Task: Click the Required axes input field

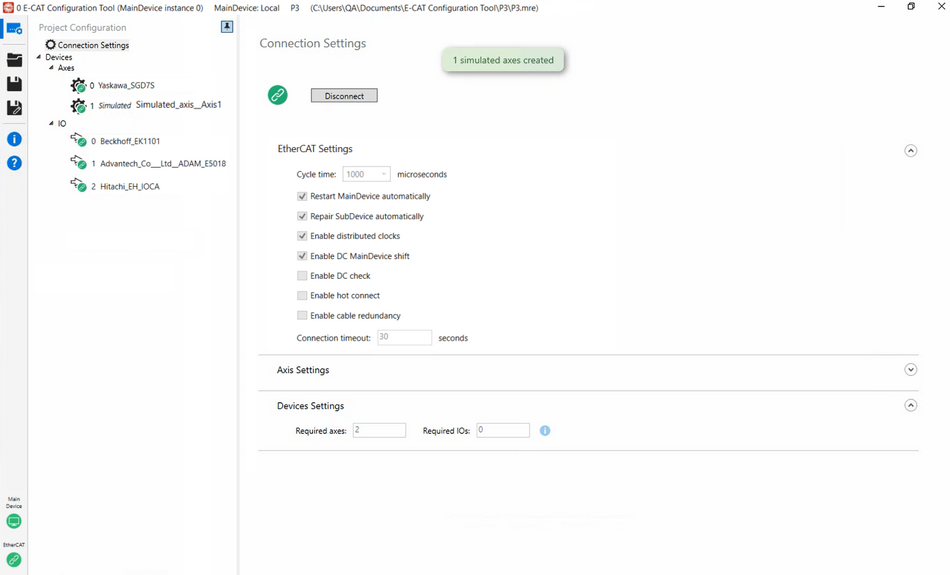Action: [x=379, y=430]
